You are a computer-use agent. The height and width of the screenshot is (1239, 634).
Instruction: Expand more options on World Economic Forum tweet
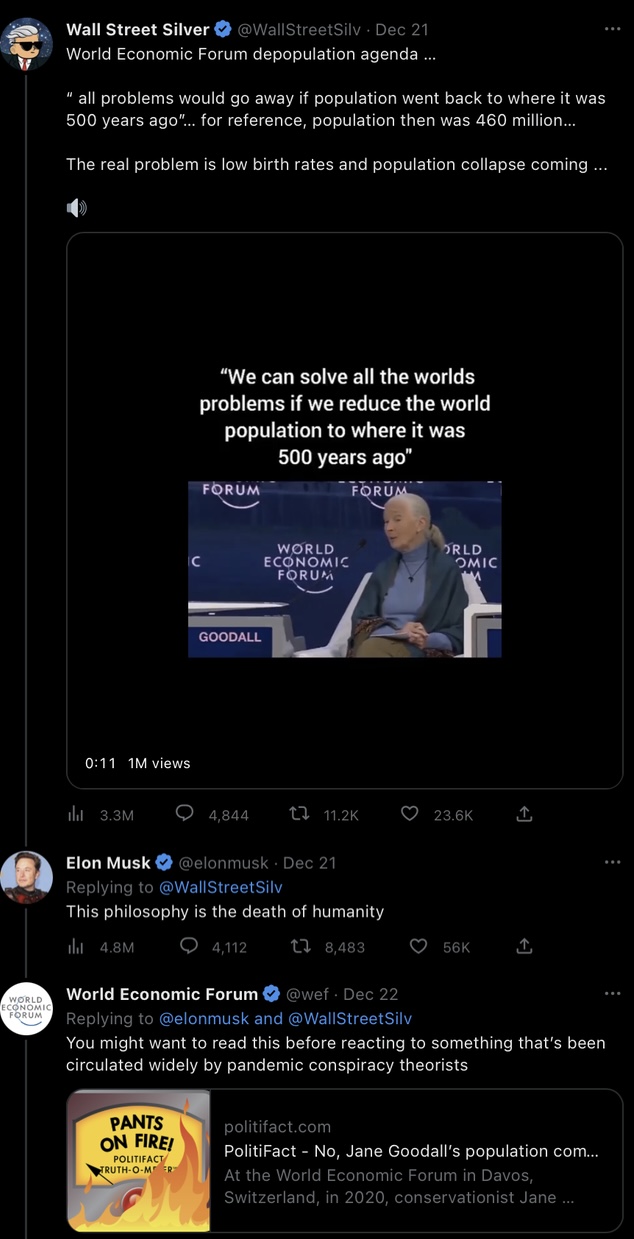tap(612, 993)
